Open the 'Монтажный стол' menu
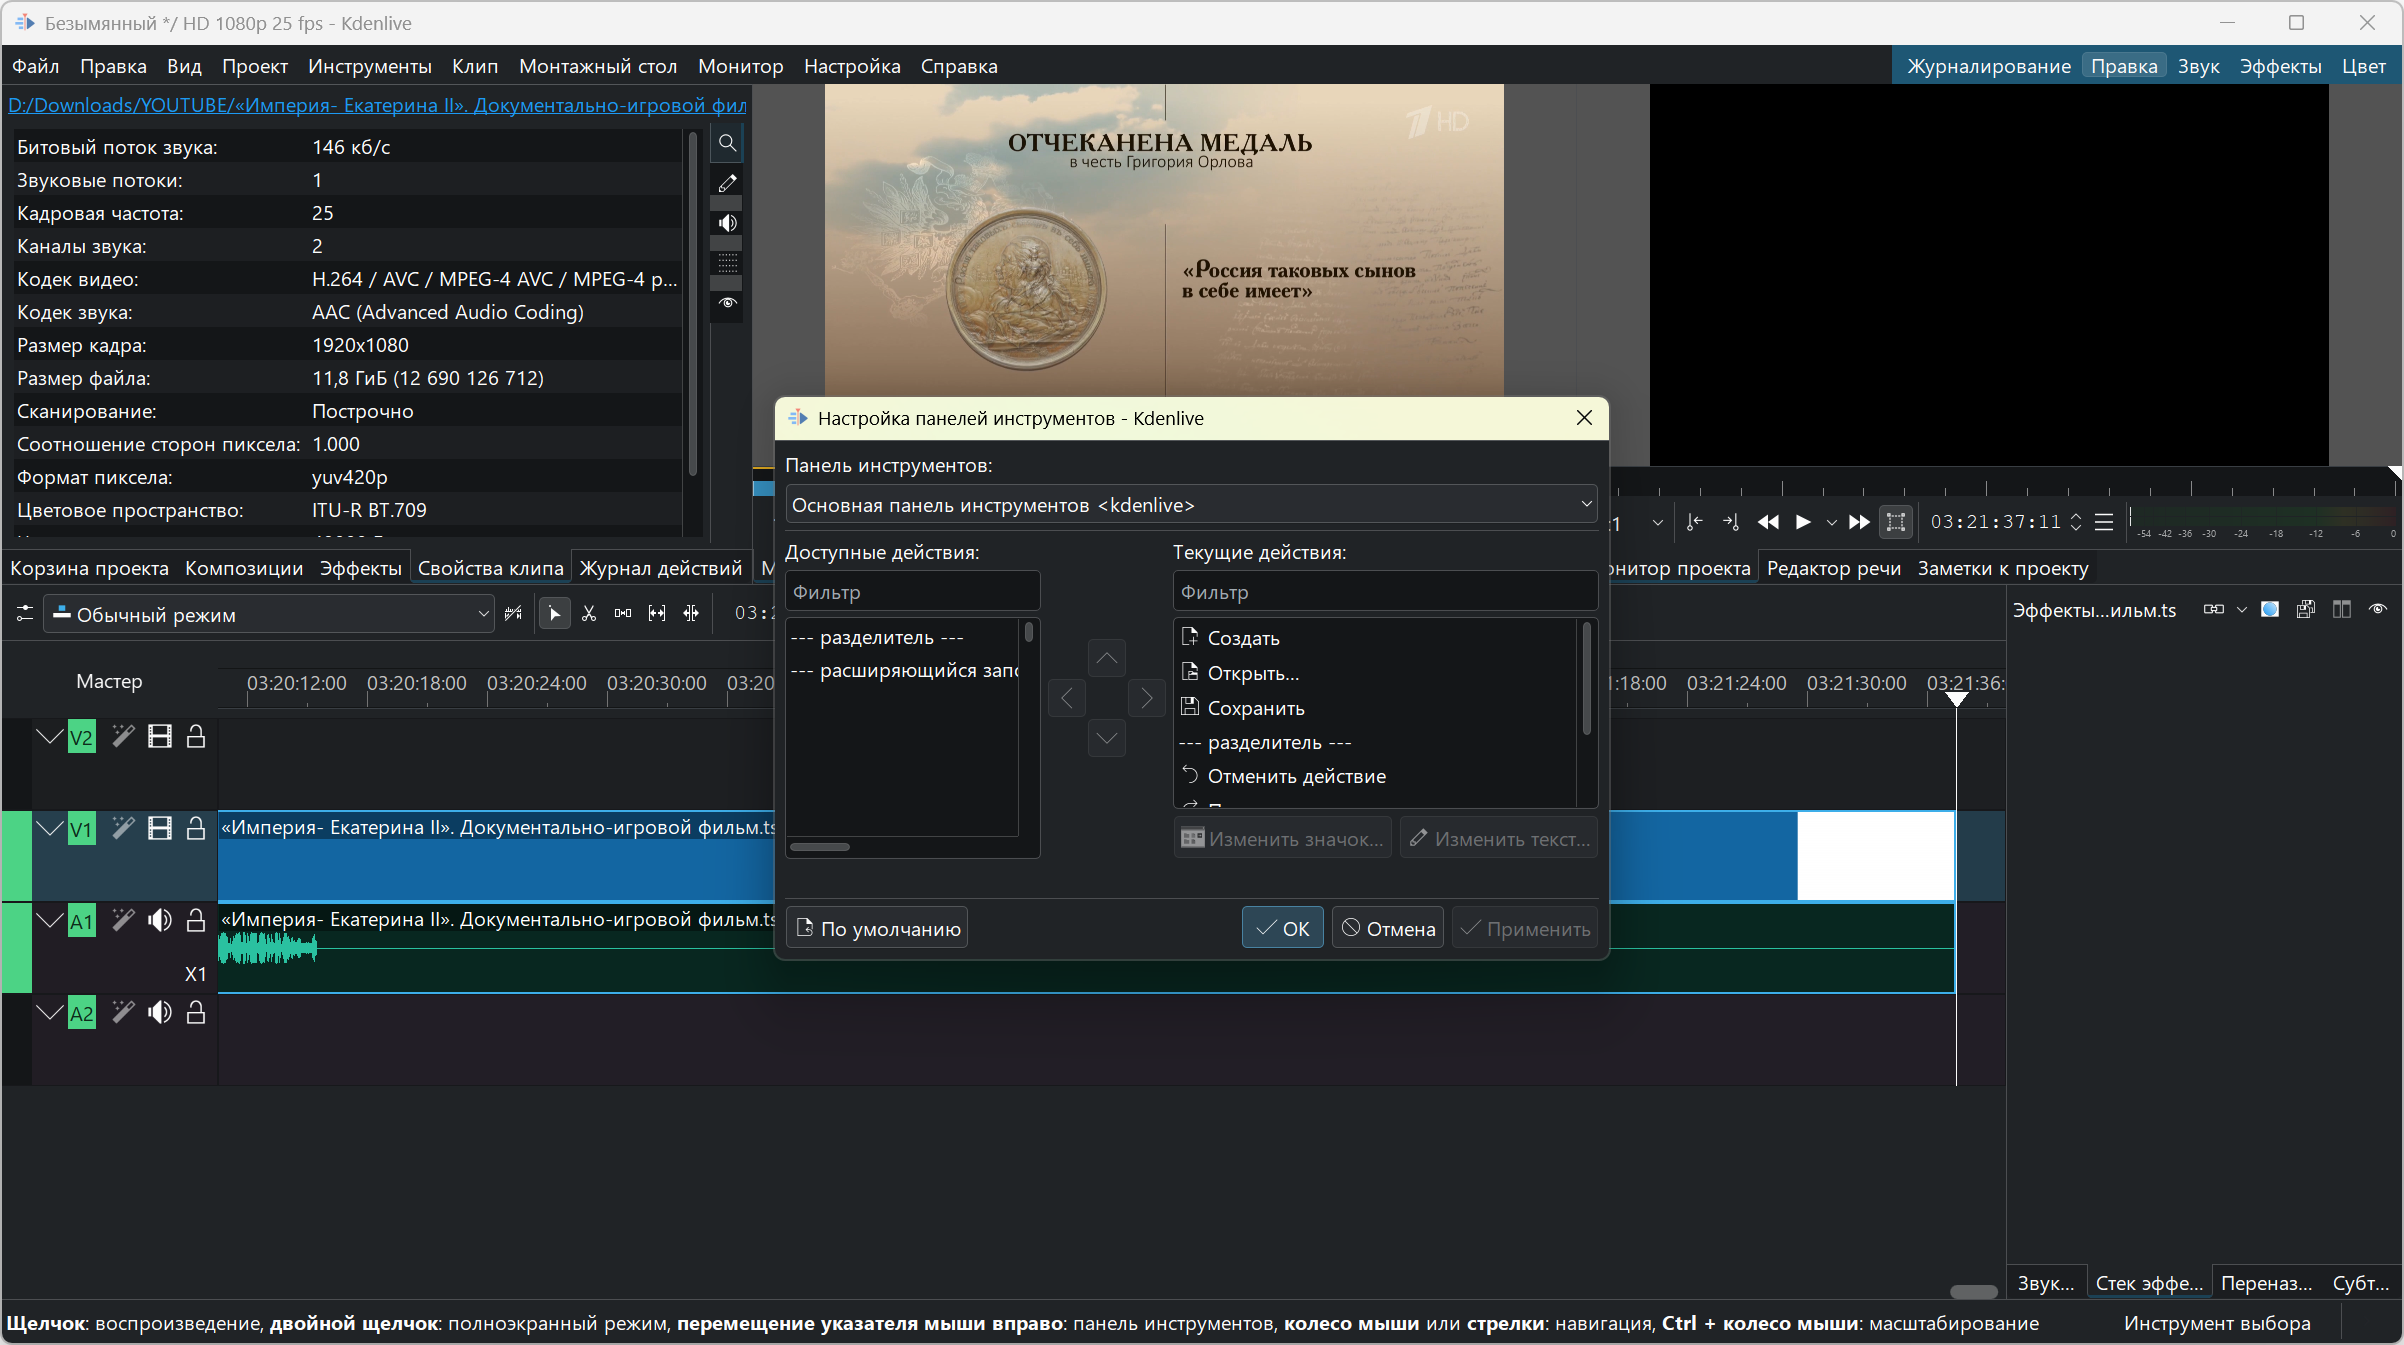The image size is (2404, 1345). [x=598, y=66]
